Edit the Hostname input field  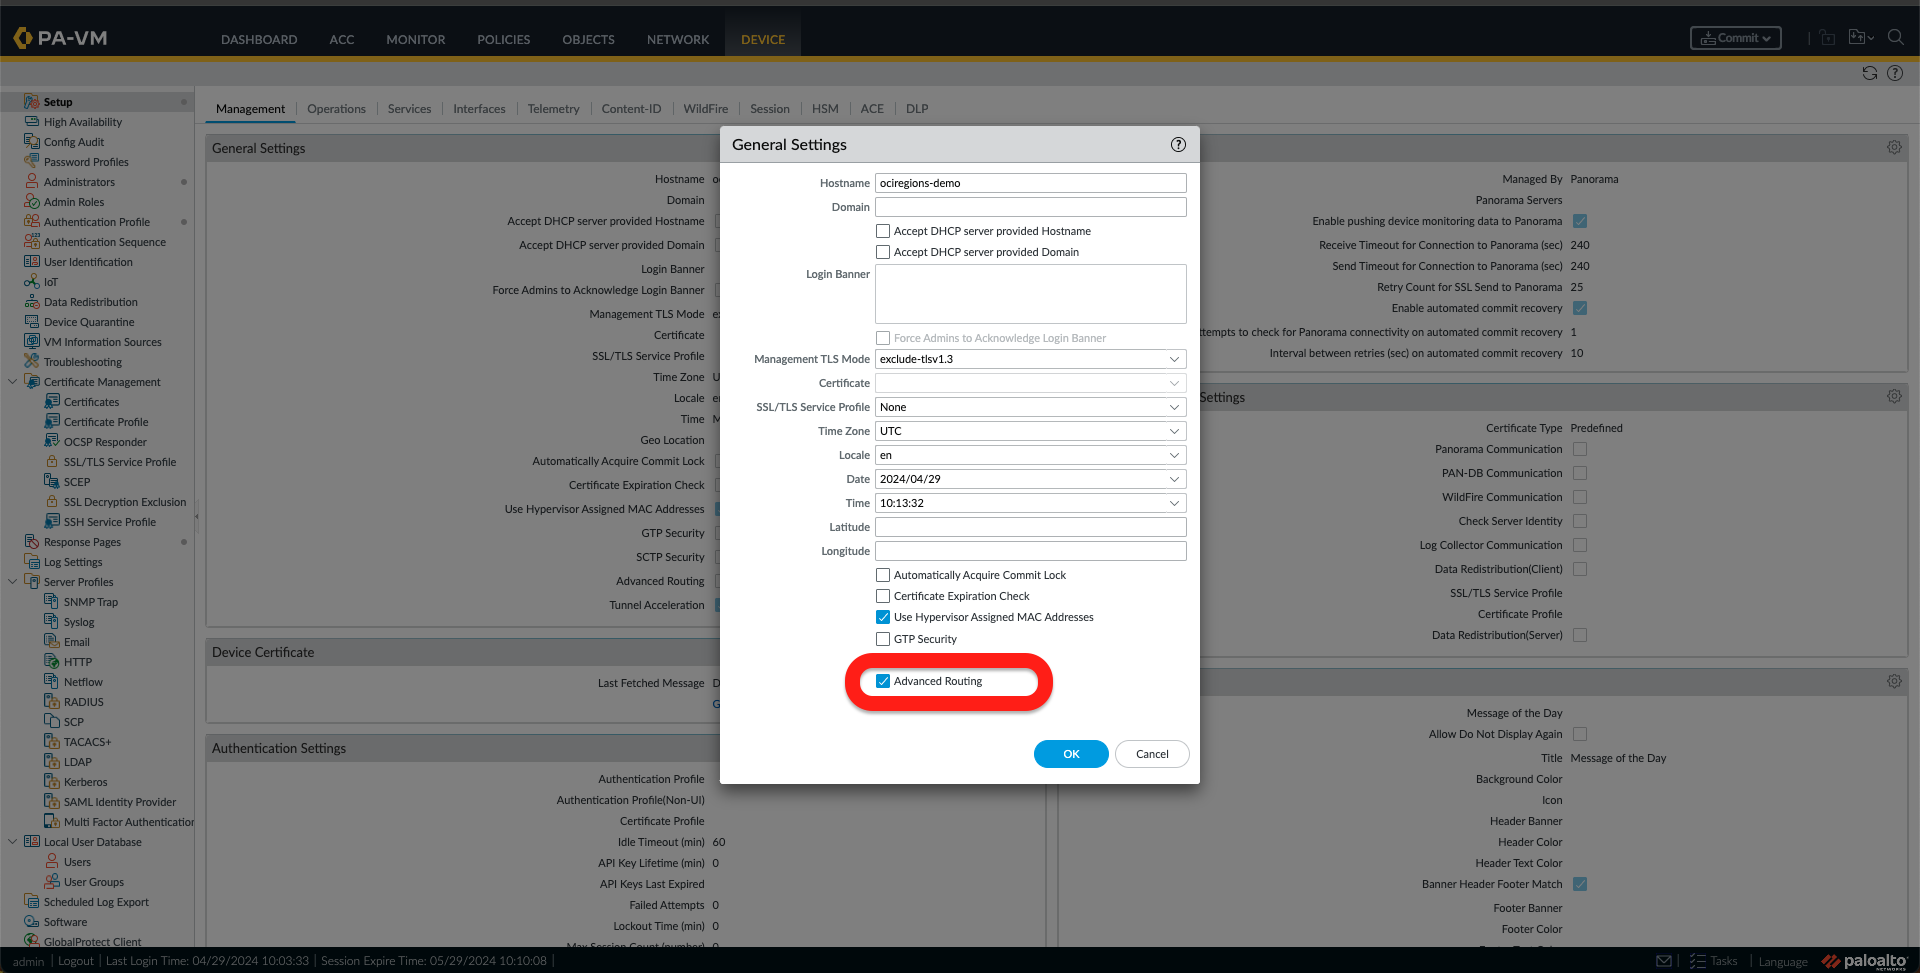tap(1030, 183)
